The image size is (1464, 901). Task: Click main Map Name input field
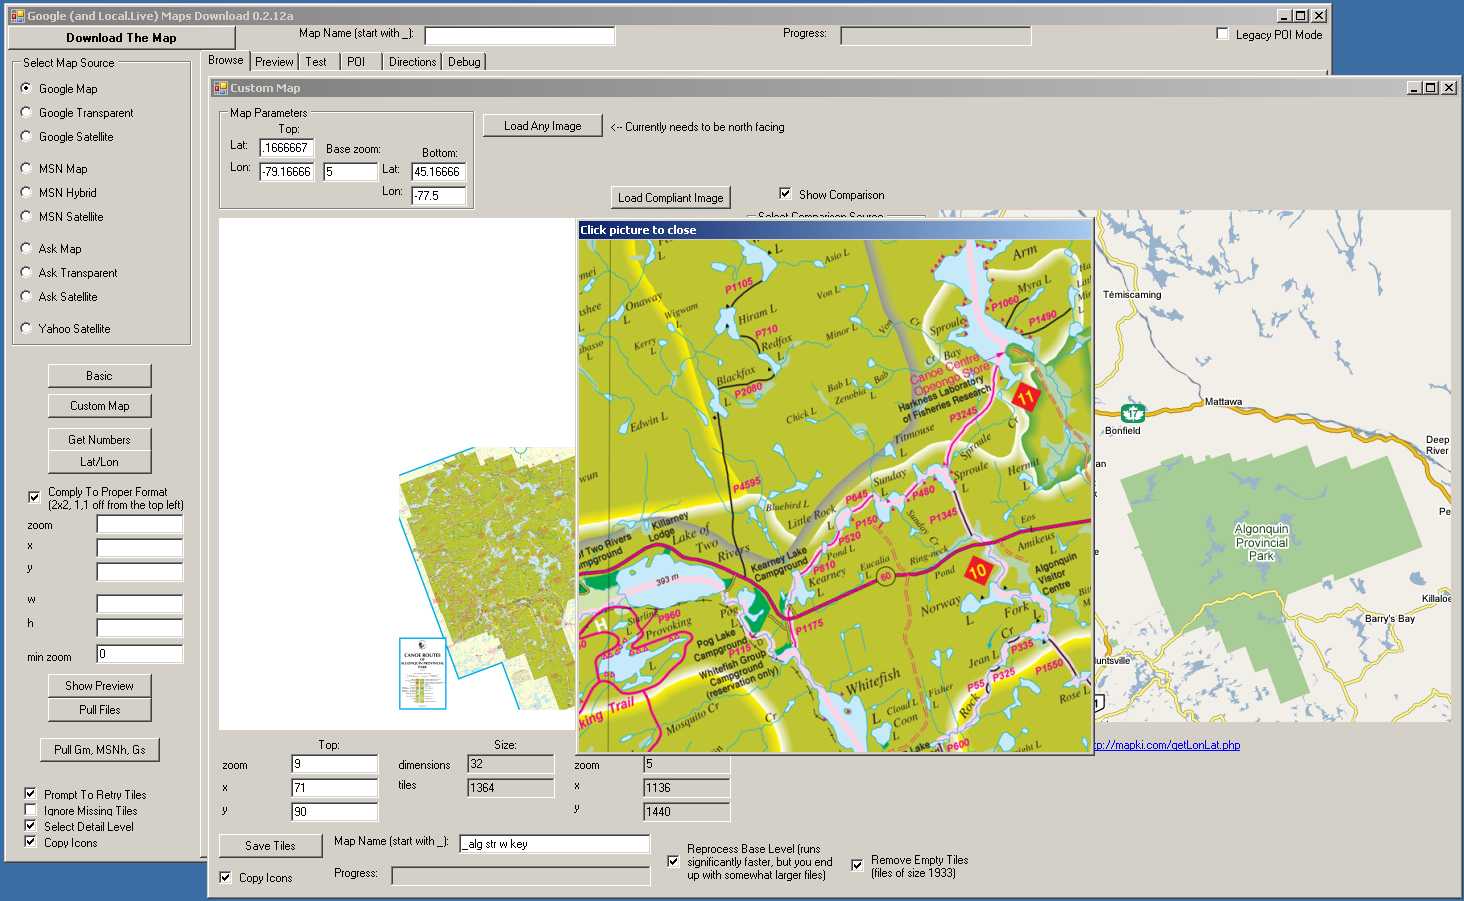[x=519, y=36]
